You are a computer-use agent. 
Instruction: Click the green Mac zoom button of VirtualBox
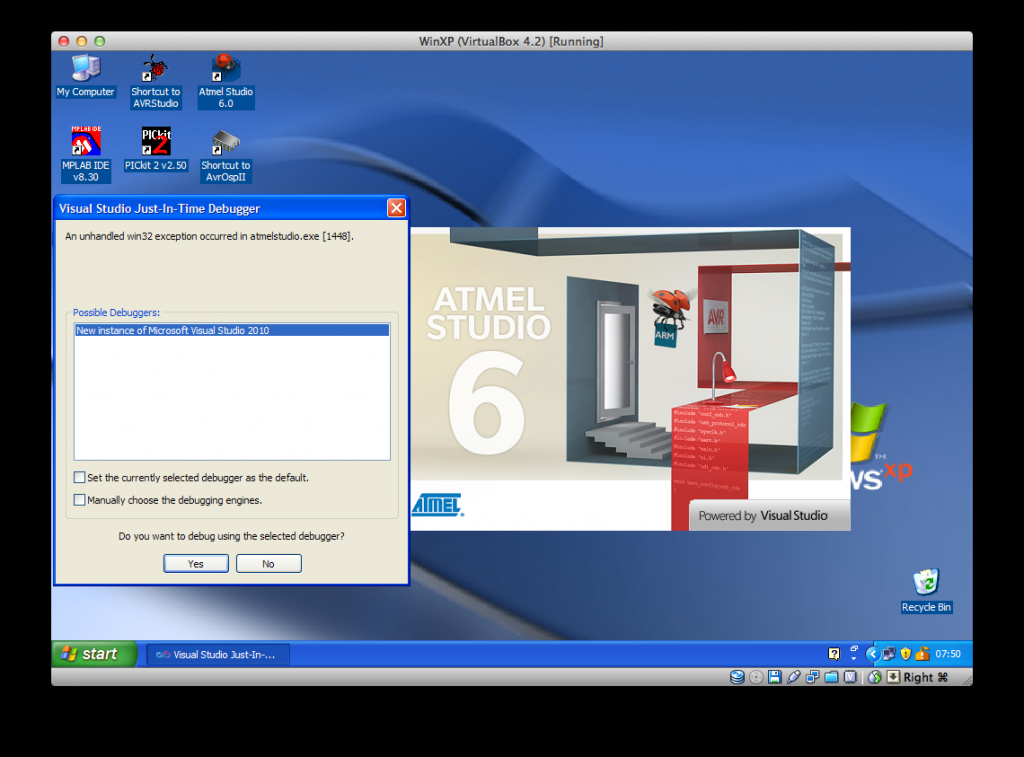tap(100, 41)
